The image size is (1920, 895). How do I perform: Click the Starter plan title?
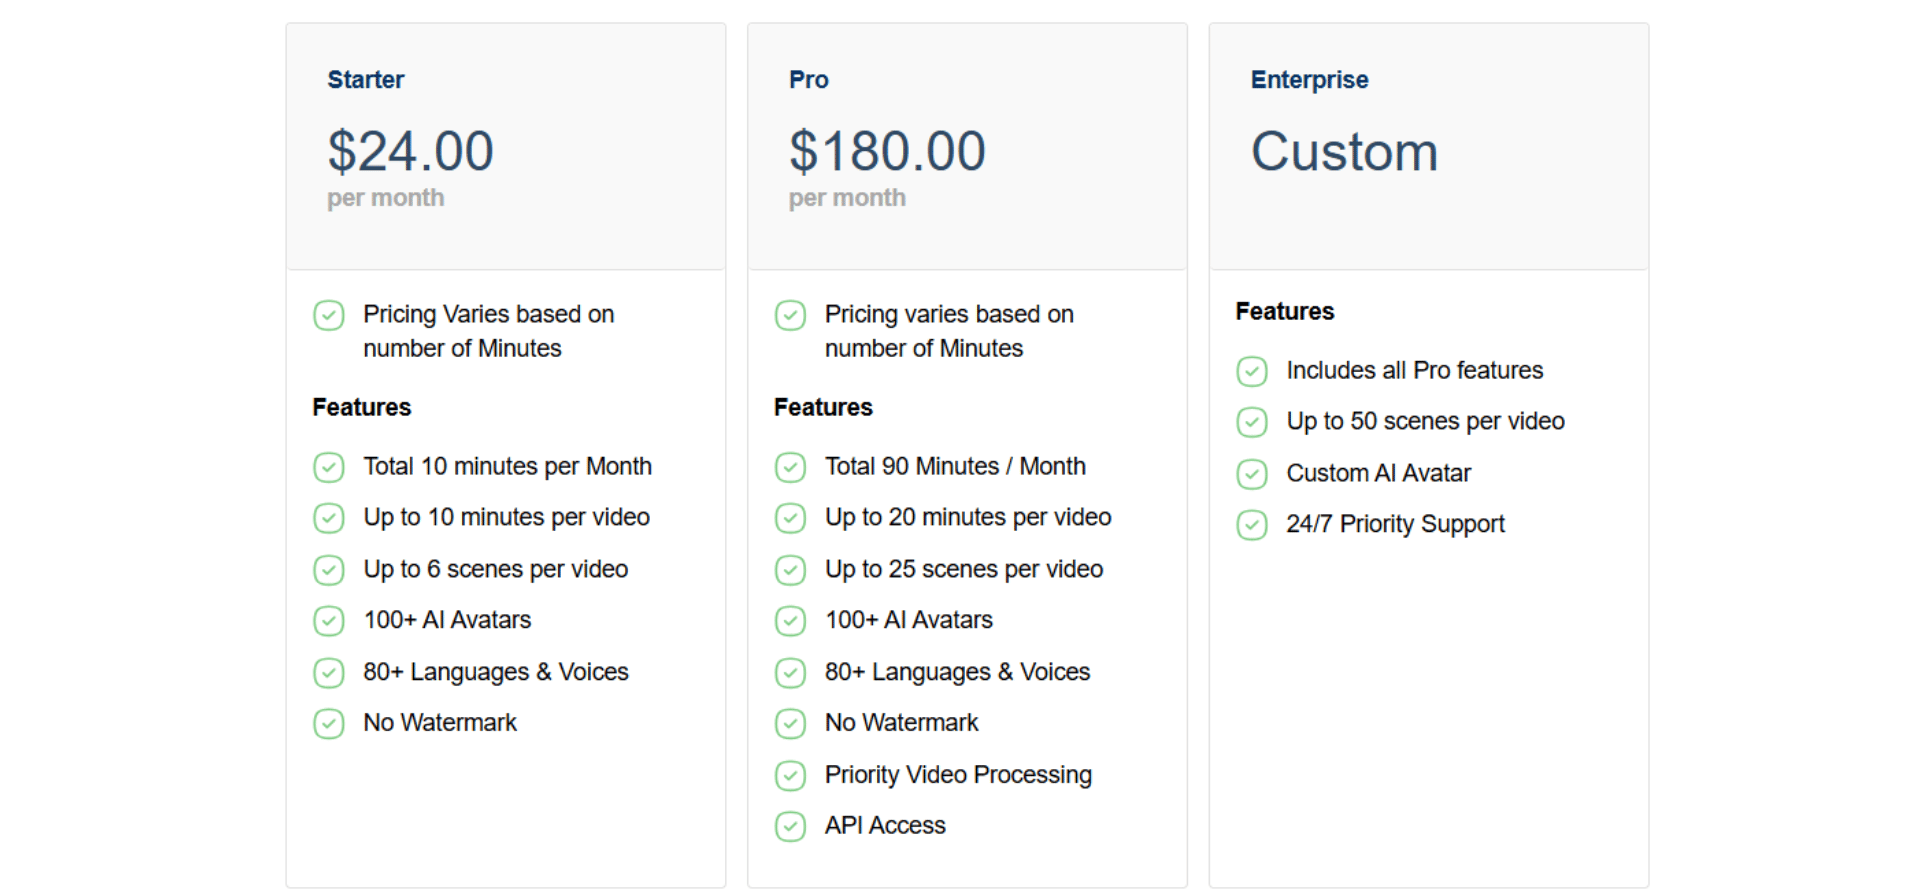pos(366,80)
